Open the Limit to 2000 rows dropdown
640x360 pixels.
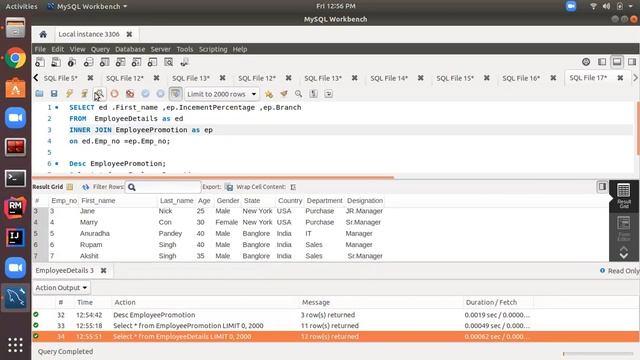click(222, 94)
